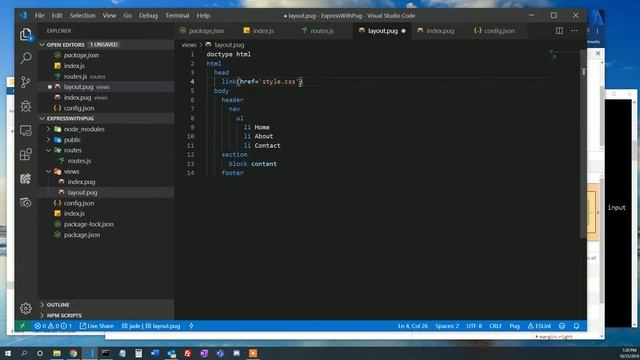
Task: Click the feedback smiley in status bar
Action: pyautogui.click(x=562, y=326)
